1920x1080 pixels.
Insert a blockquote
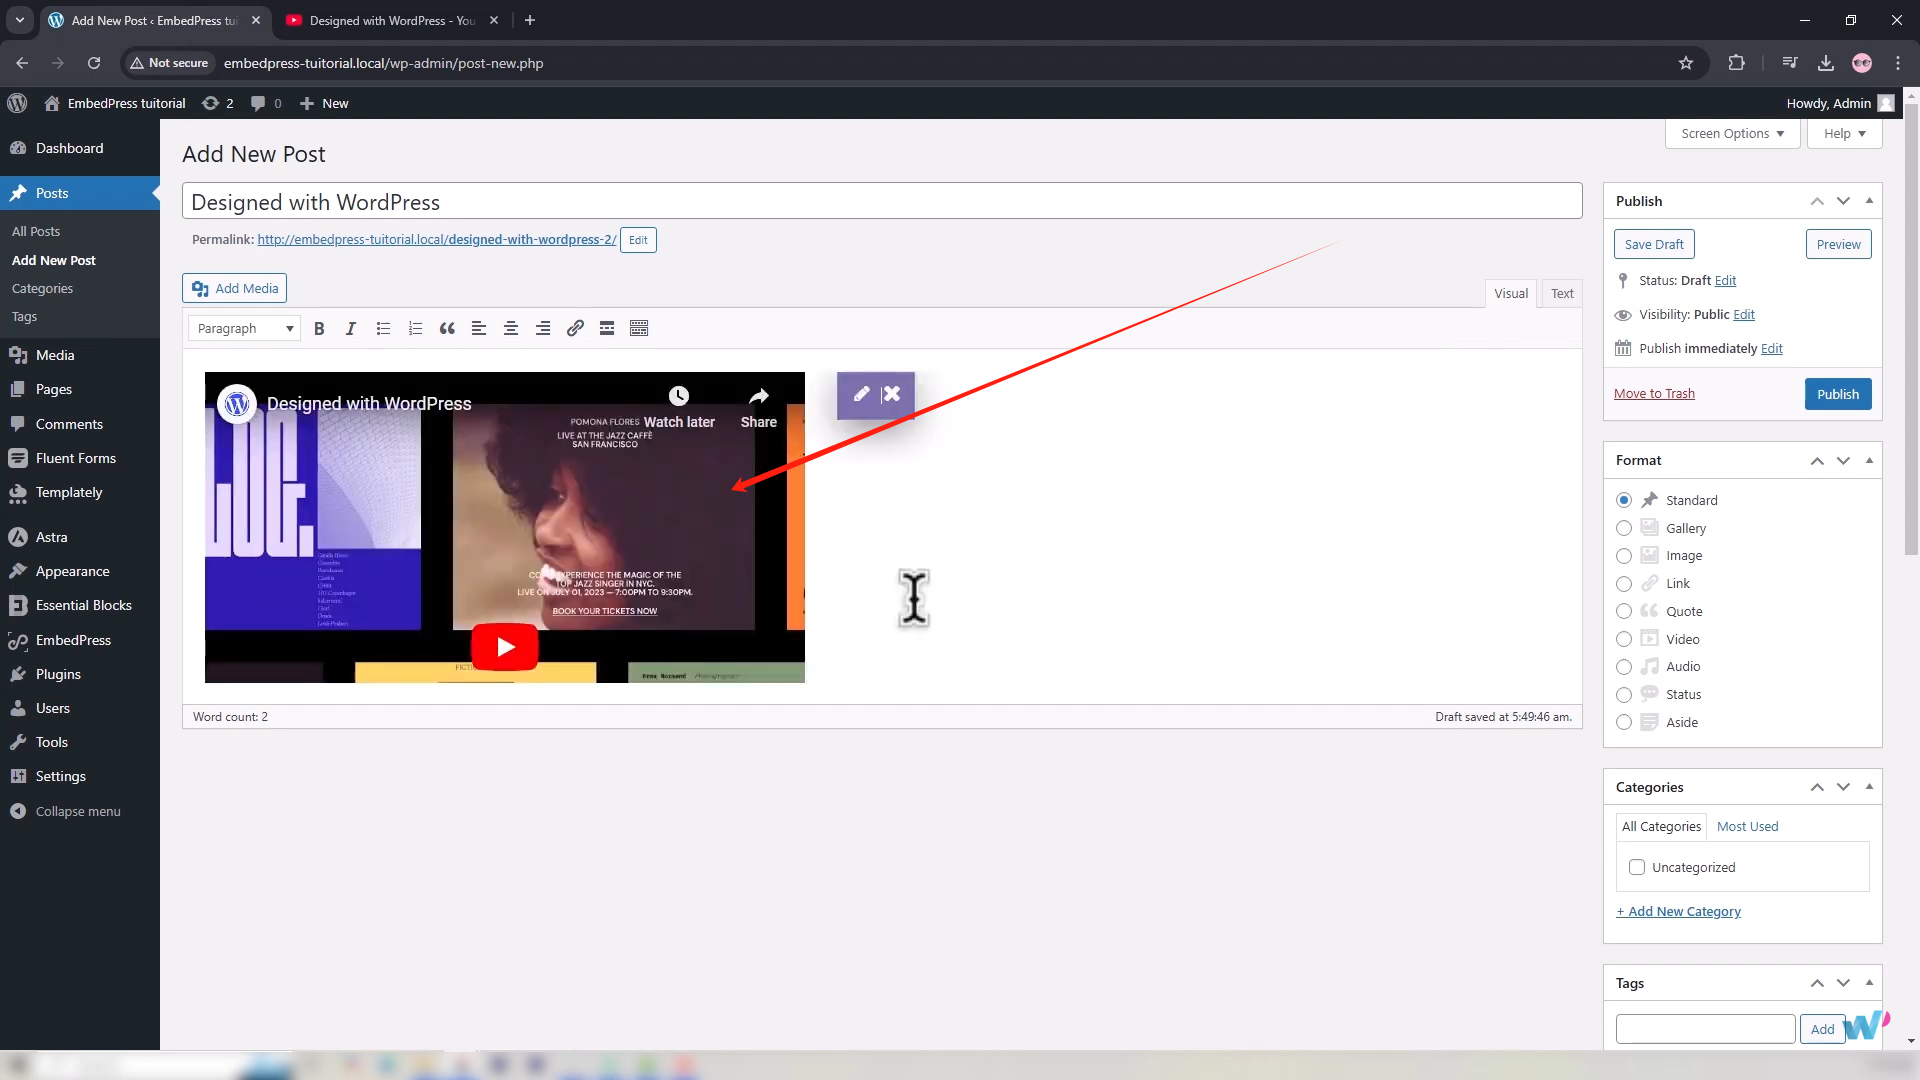447,328
